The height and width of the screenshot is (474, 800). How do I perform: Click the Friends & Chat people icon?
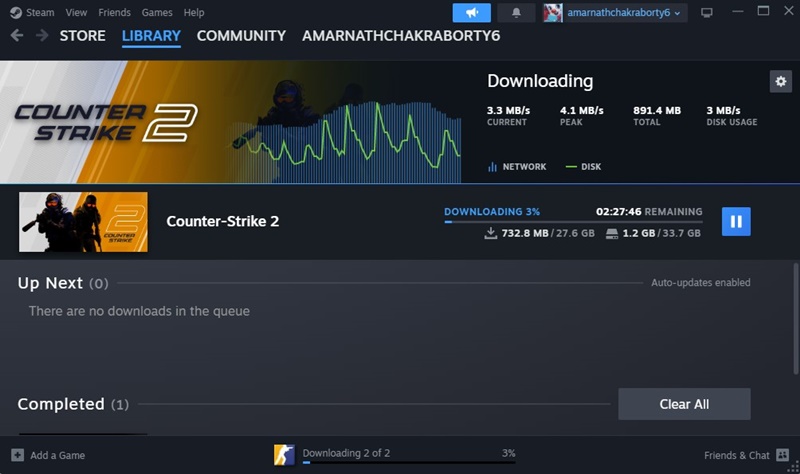[782, 455]
